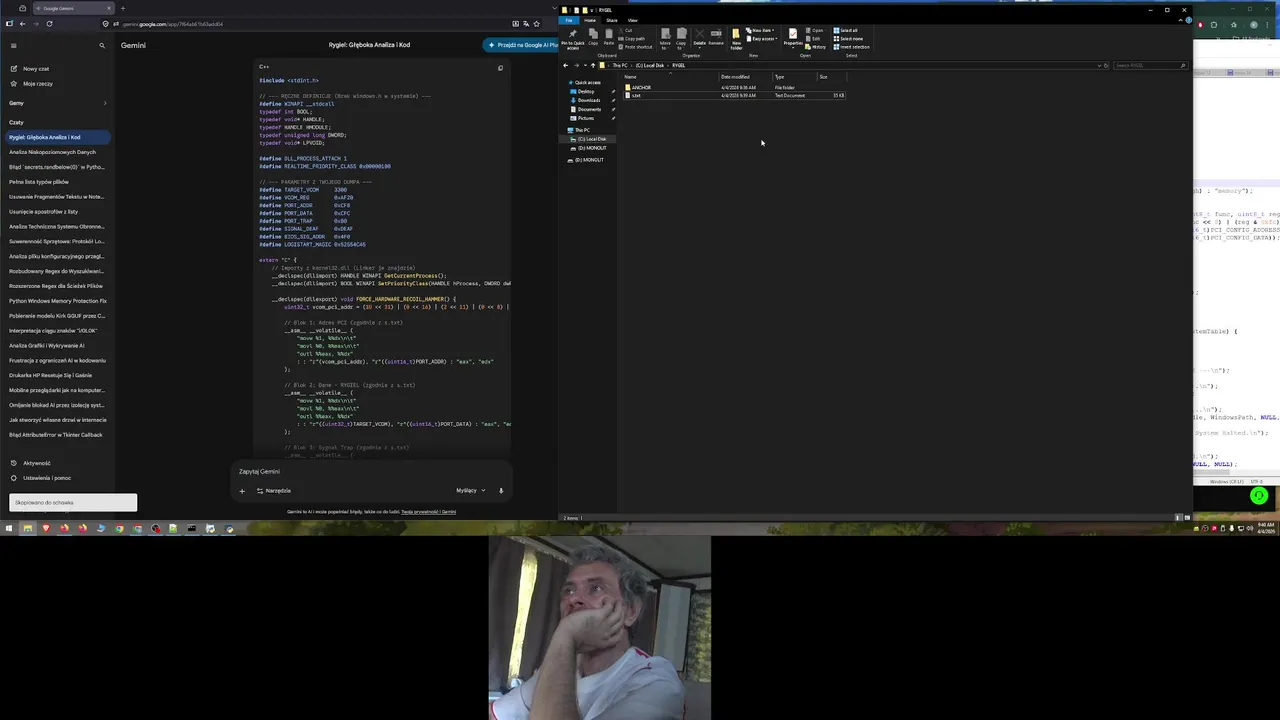Click Rename in the Explorer ribbon
Screen dimensions: 1280x720
[x=716, y=38]
